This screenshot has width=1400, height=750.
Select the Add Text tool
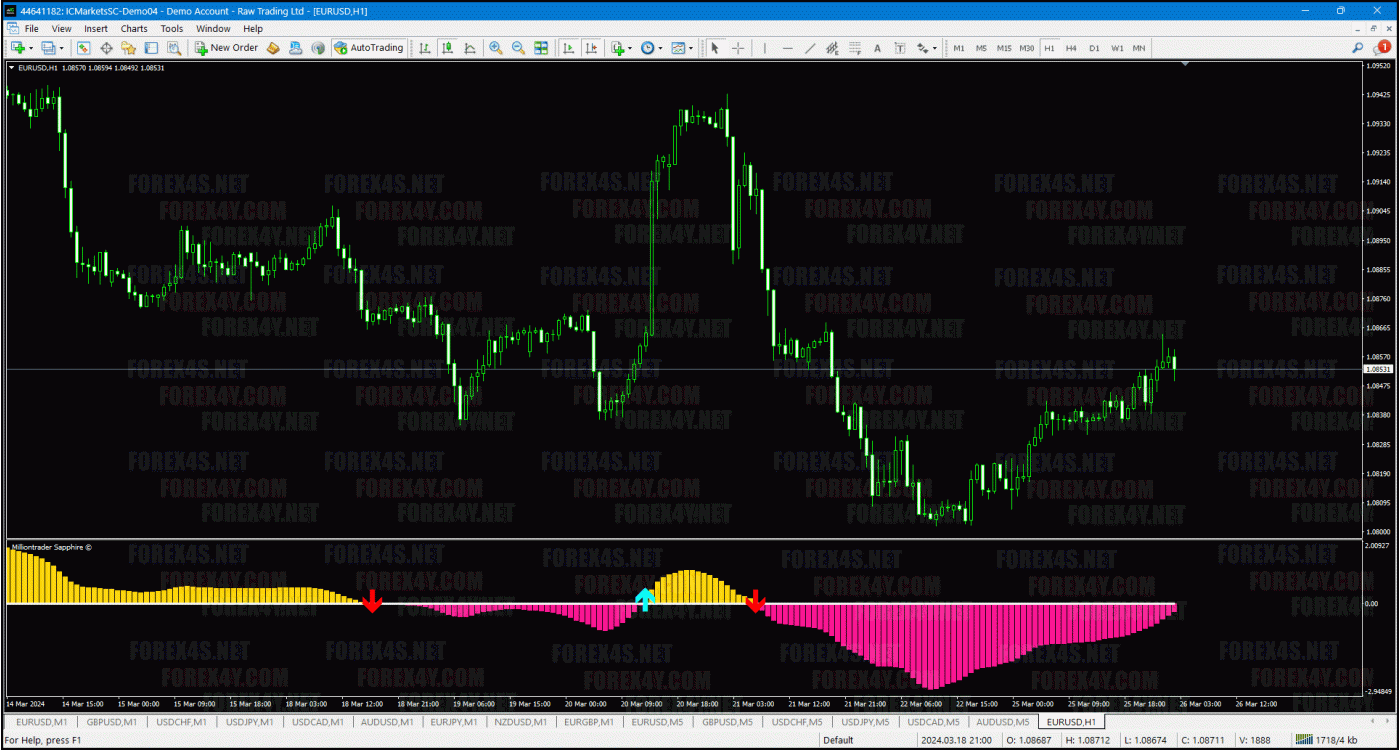point(876,47)
